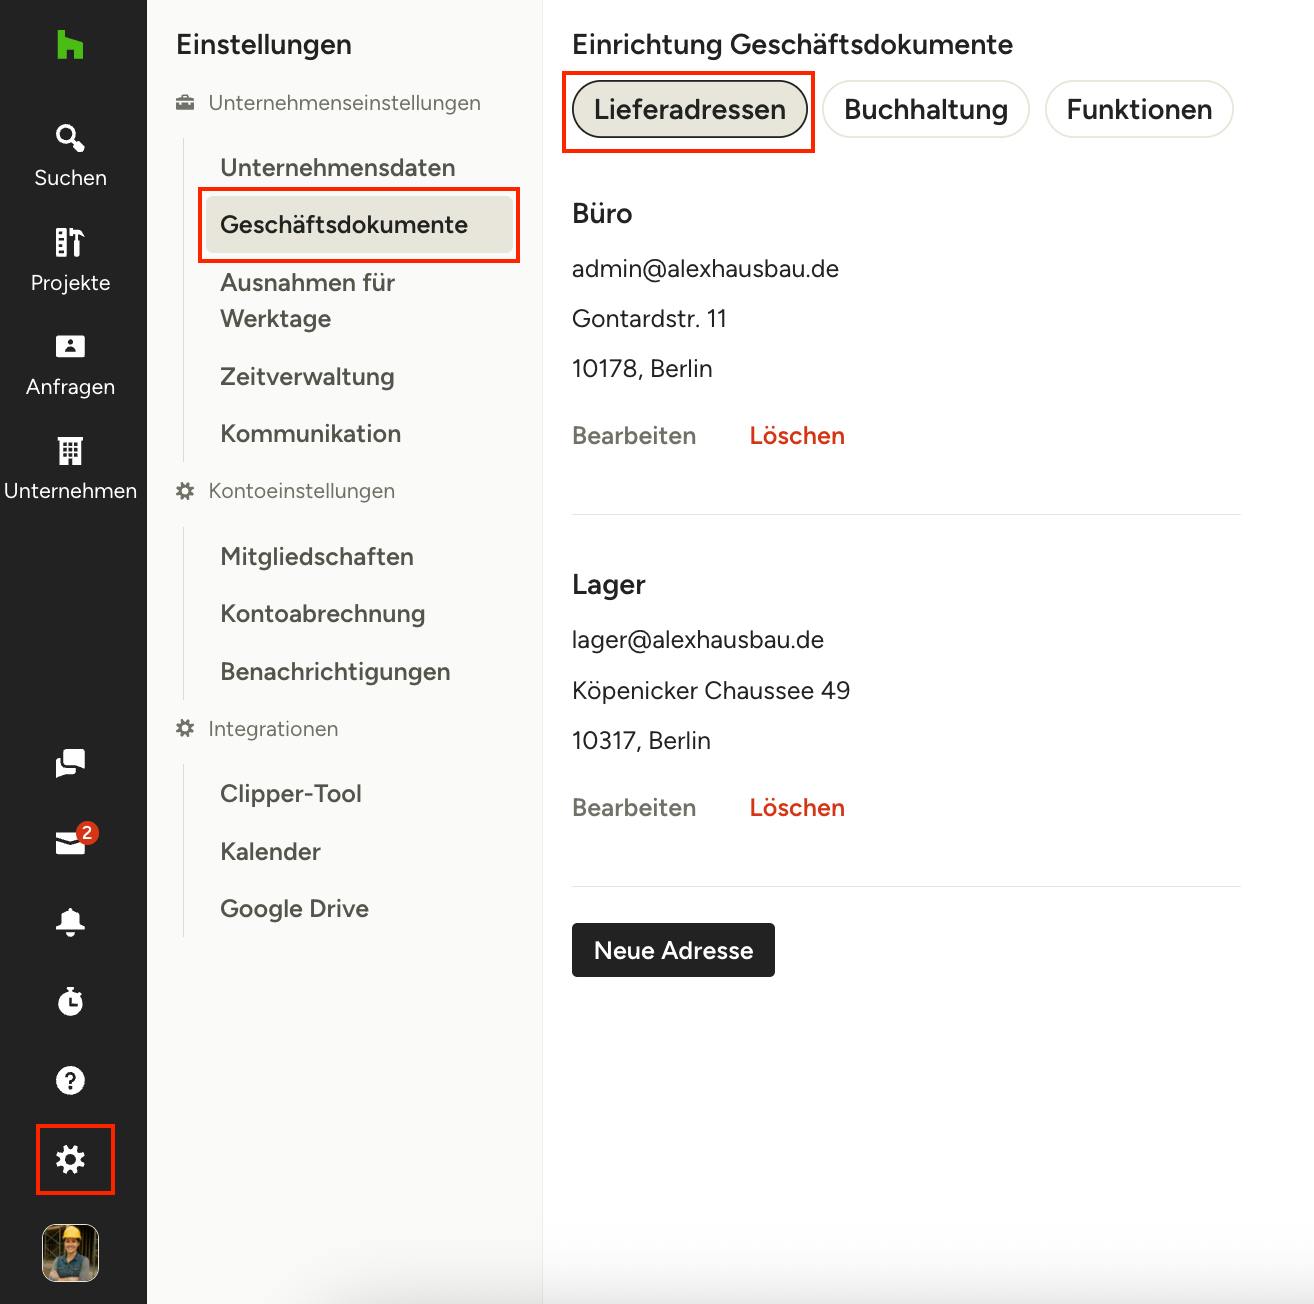Click the gear icon beside Kontoeinstellungen

tap(185, 491)
